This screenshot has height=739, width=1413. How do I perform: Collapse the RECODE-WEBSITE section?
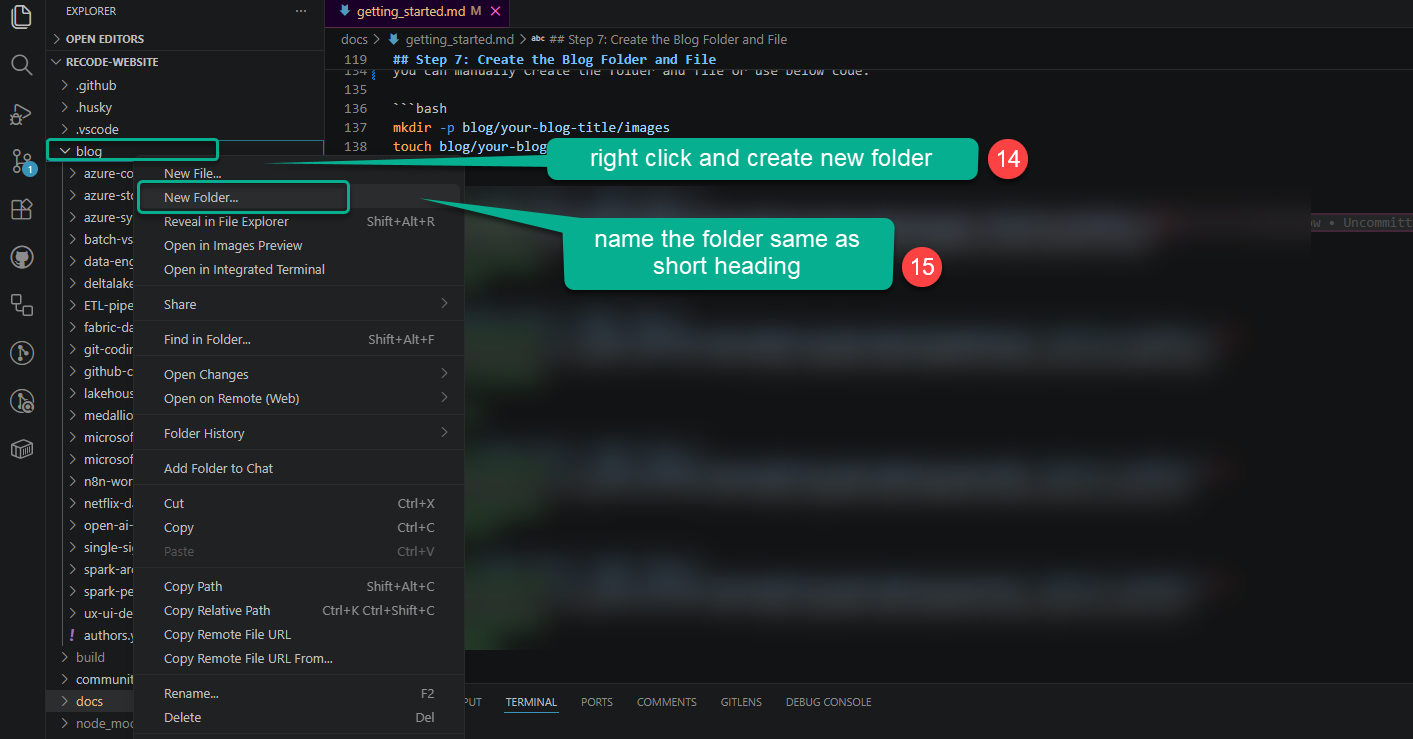click(x=57, y=62)
